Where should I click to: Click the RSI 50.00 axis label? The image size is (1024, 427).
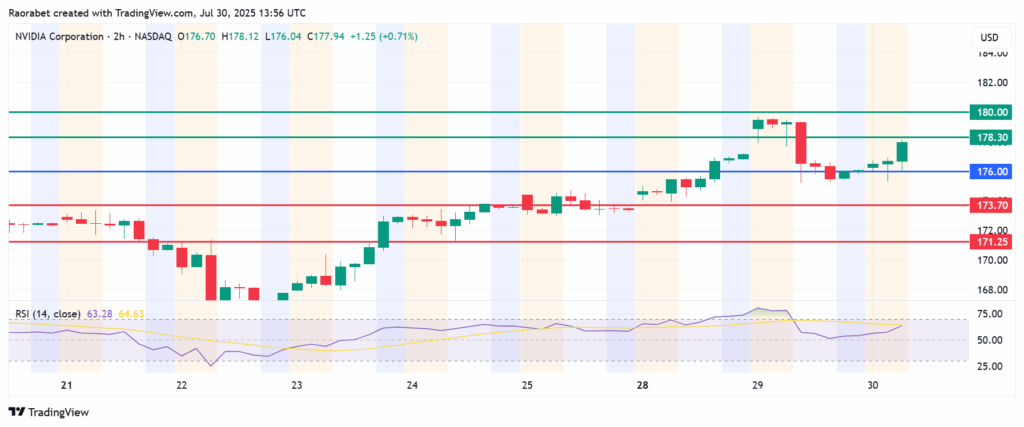[991, 340]
